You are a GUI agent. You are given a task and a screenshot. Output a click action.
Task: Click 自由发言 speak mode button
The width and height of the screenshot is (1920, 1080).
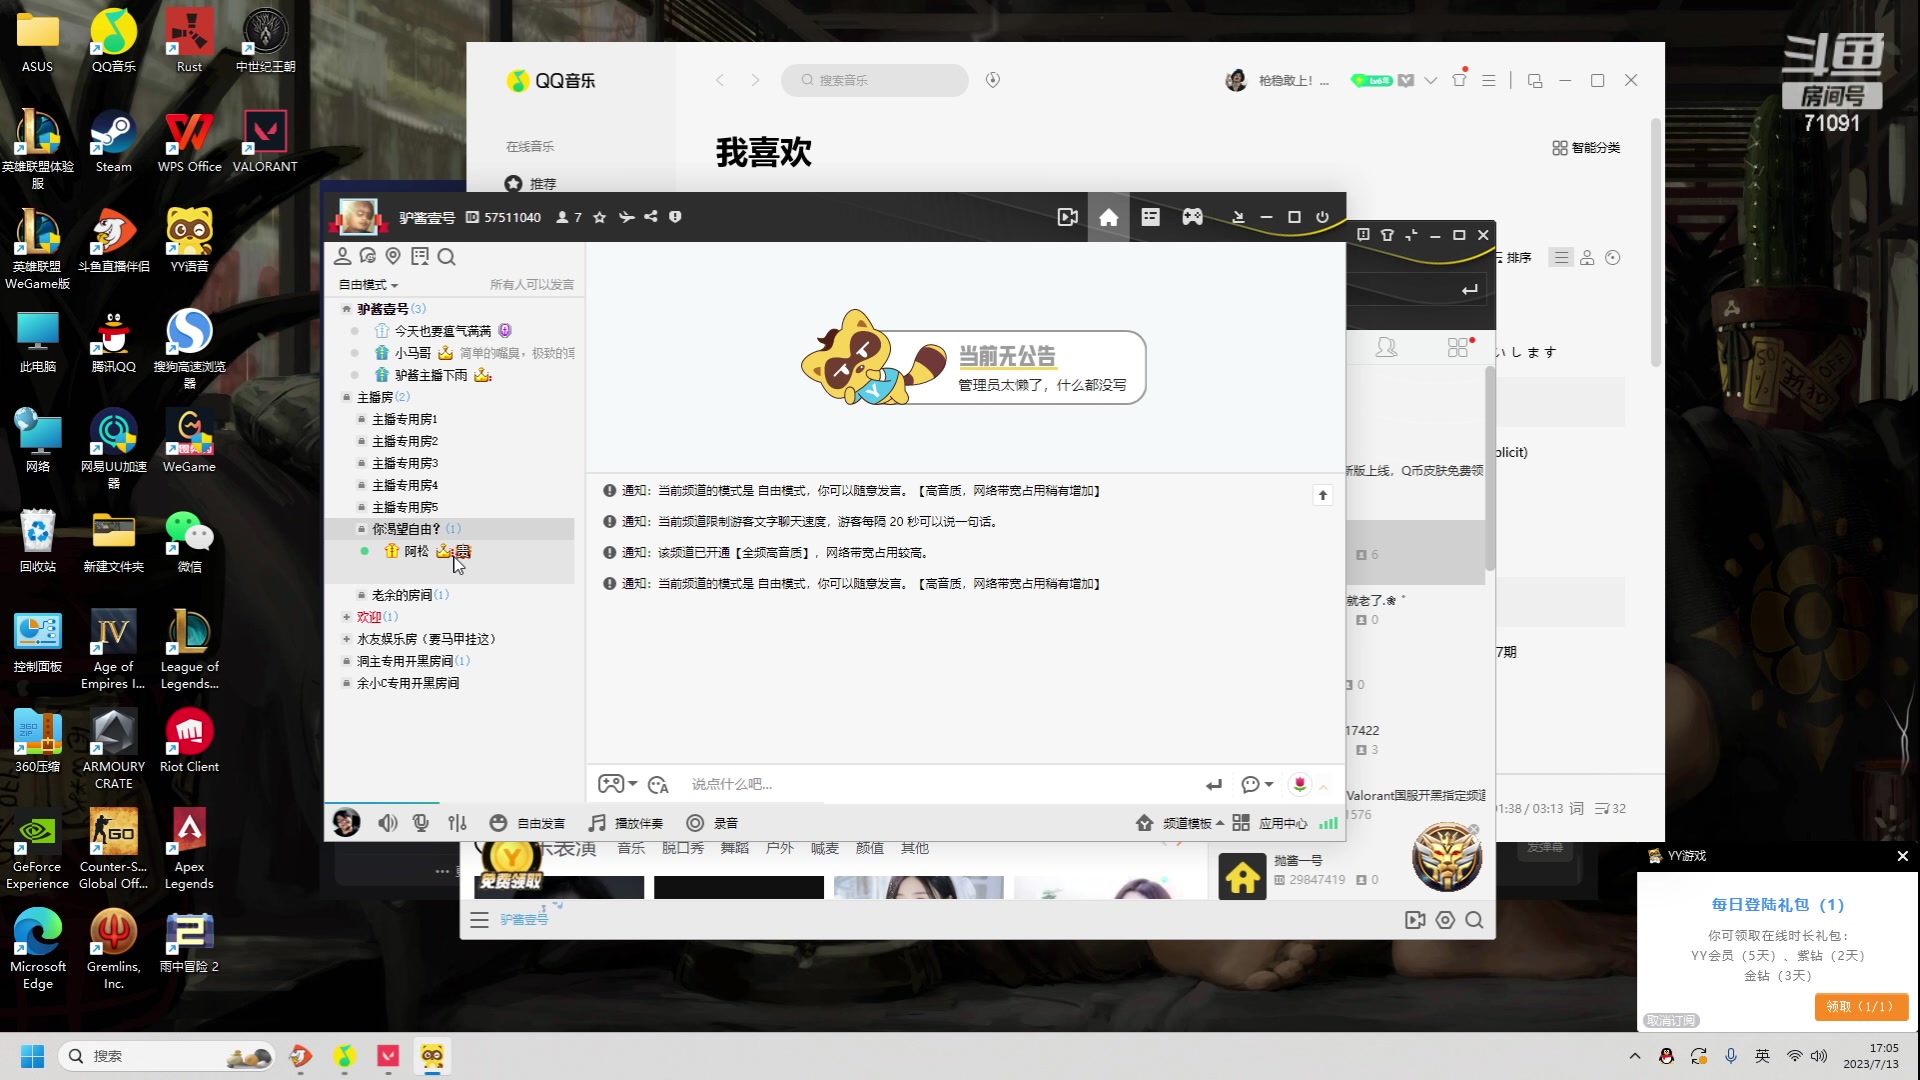[527, 823]
